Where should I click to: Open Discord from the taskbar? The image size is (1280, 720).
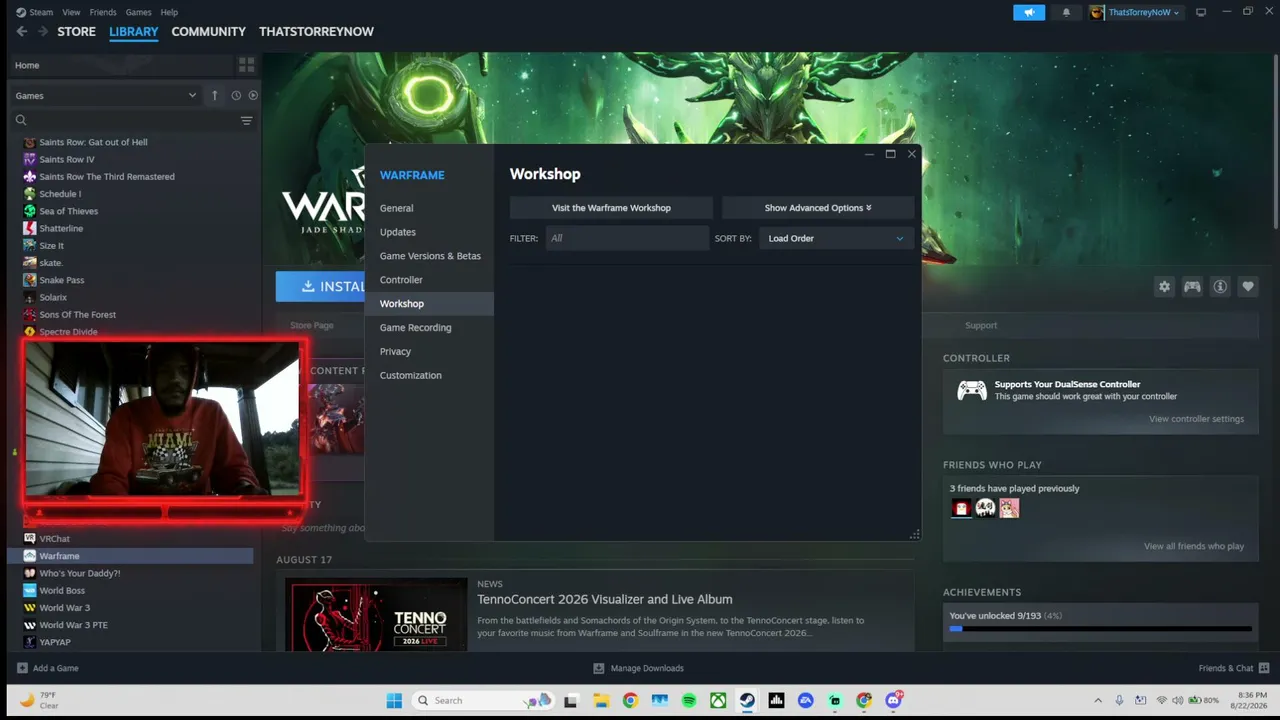(x=894, y=700)
